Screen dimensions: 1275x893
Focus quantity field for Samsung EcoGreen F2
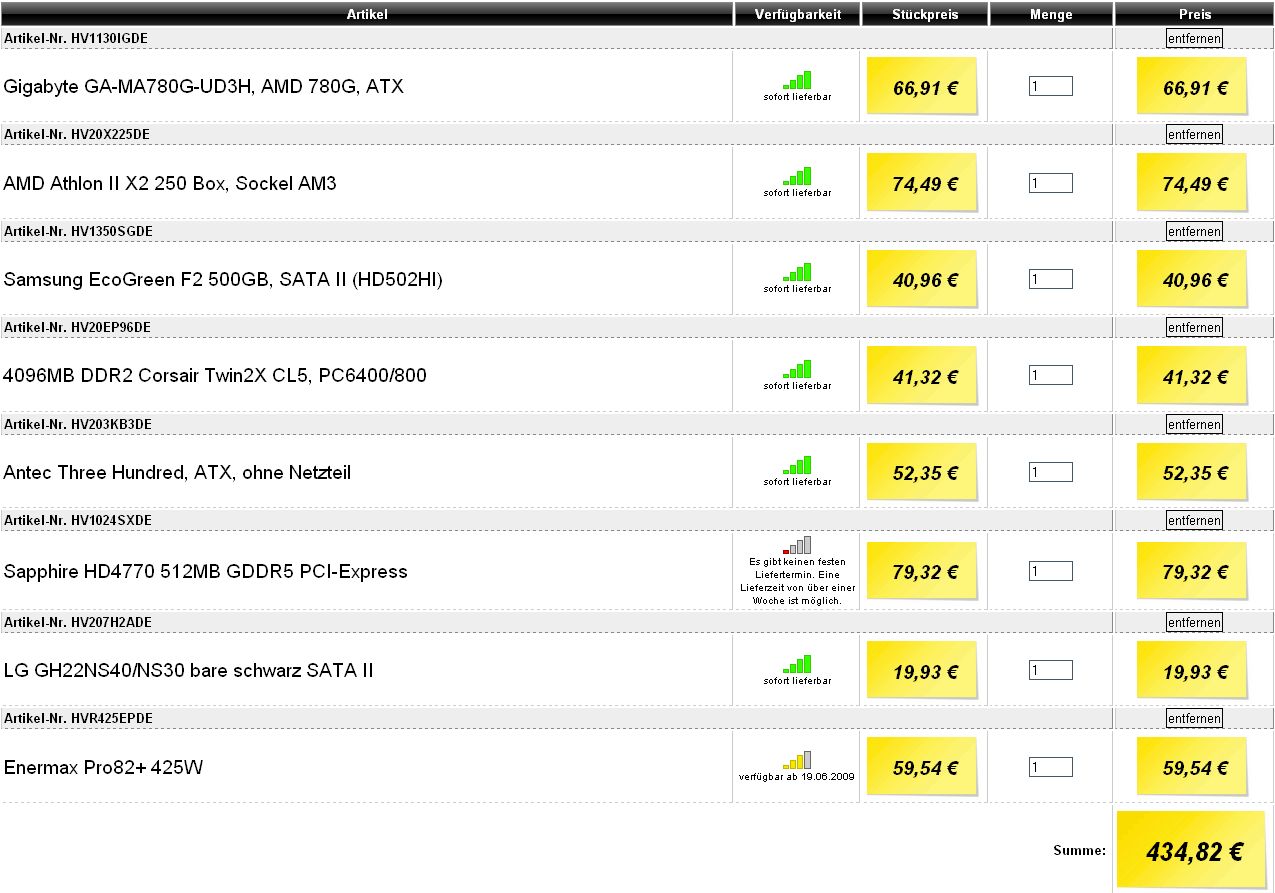point(1050,279)
